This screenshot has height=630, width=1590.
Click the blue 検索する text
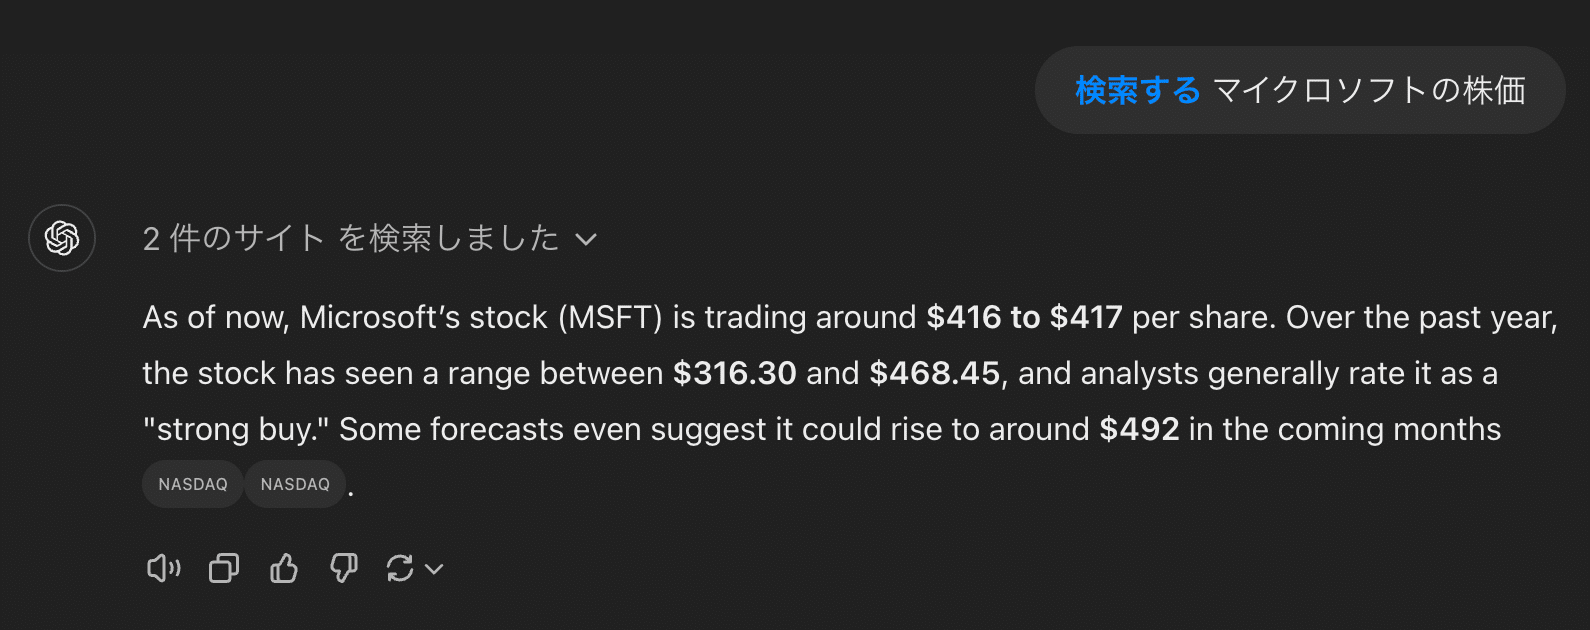1137,90
